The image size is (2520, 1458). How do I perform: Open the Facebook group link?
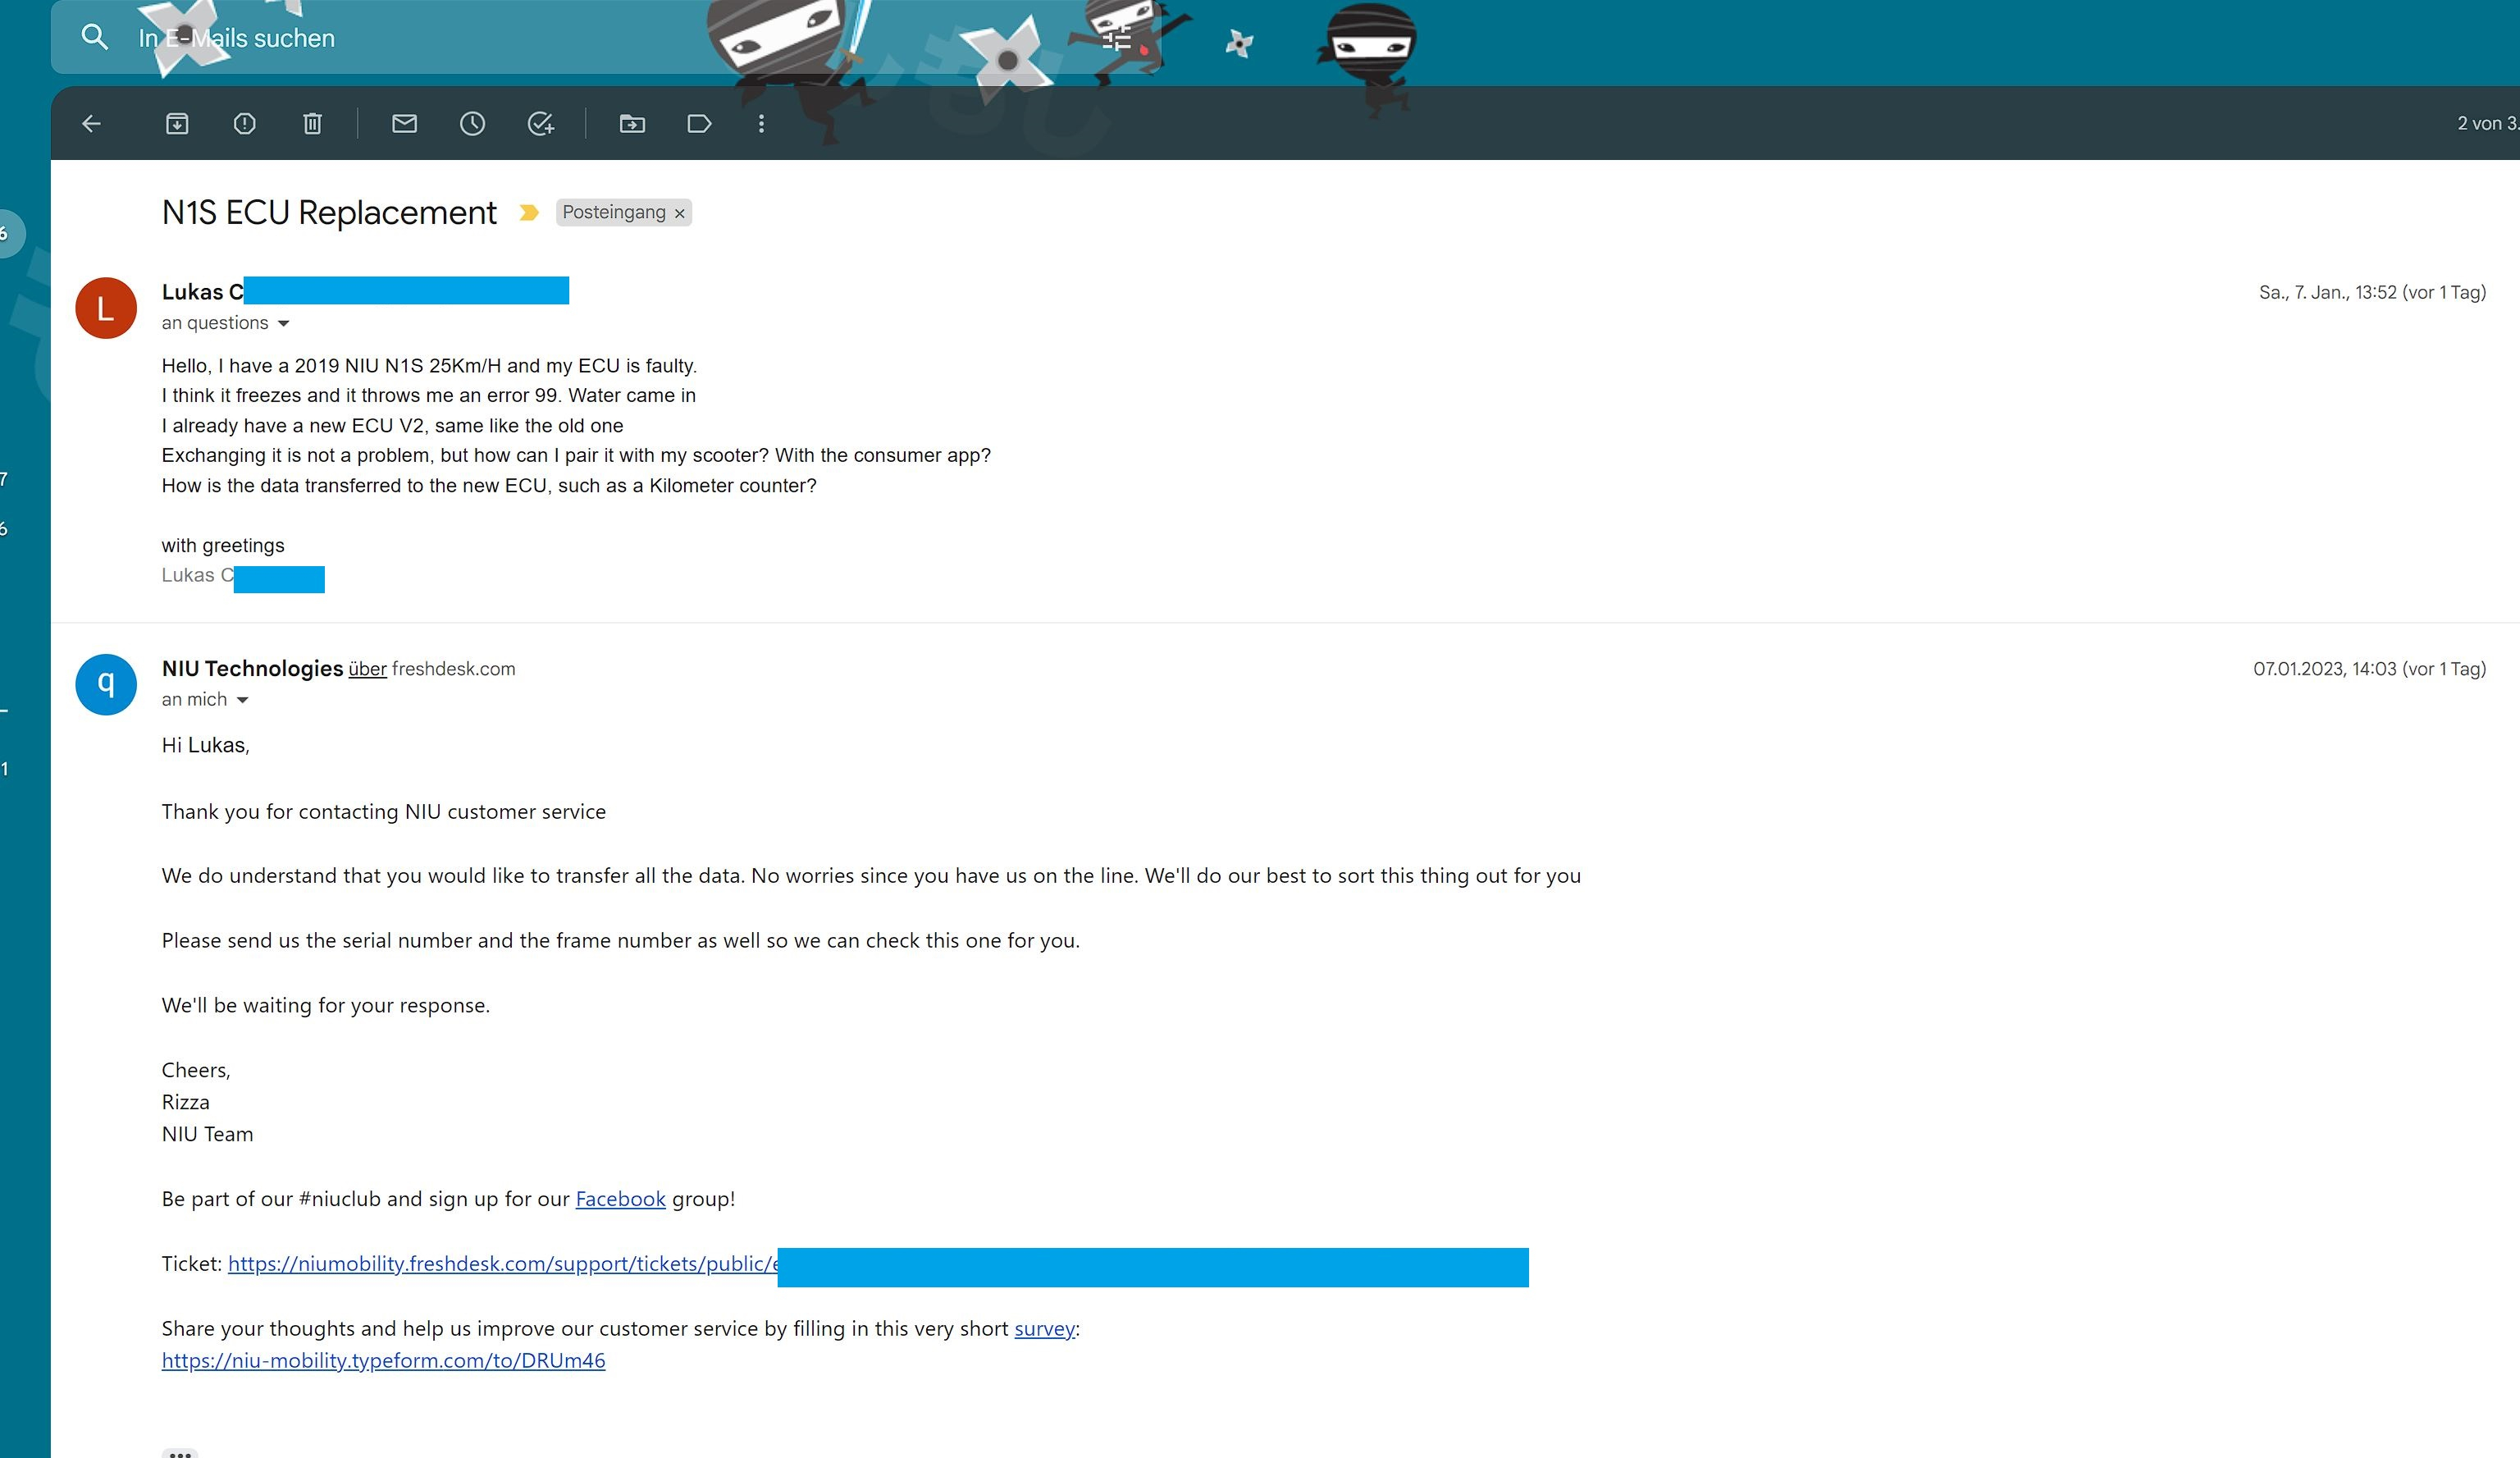pyautogui.click(x=620, y=1198)
